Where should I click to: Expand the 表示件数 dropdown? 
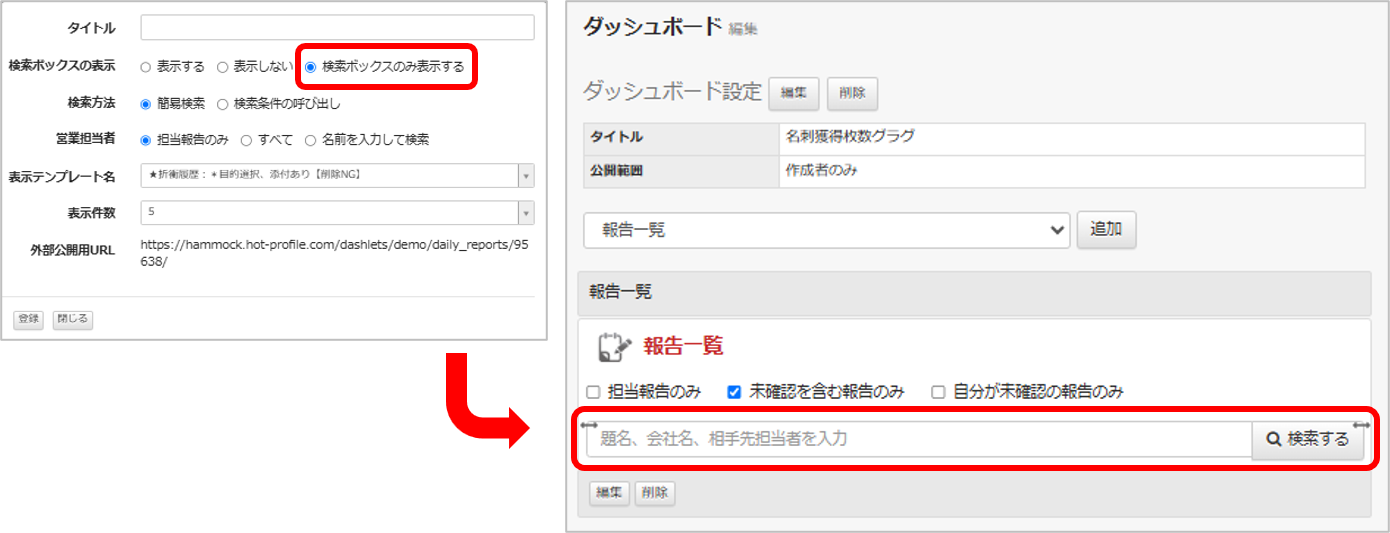click(x=526, y=212)
